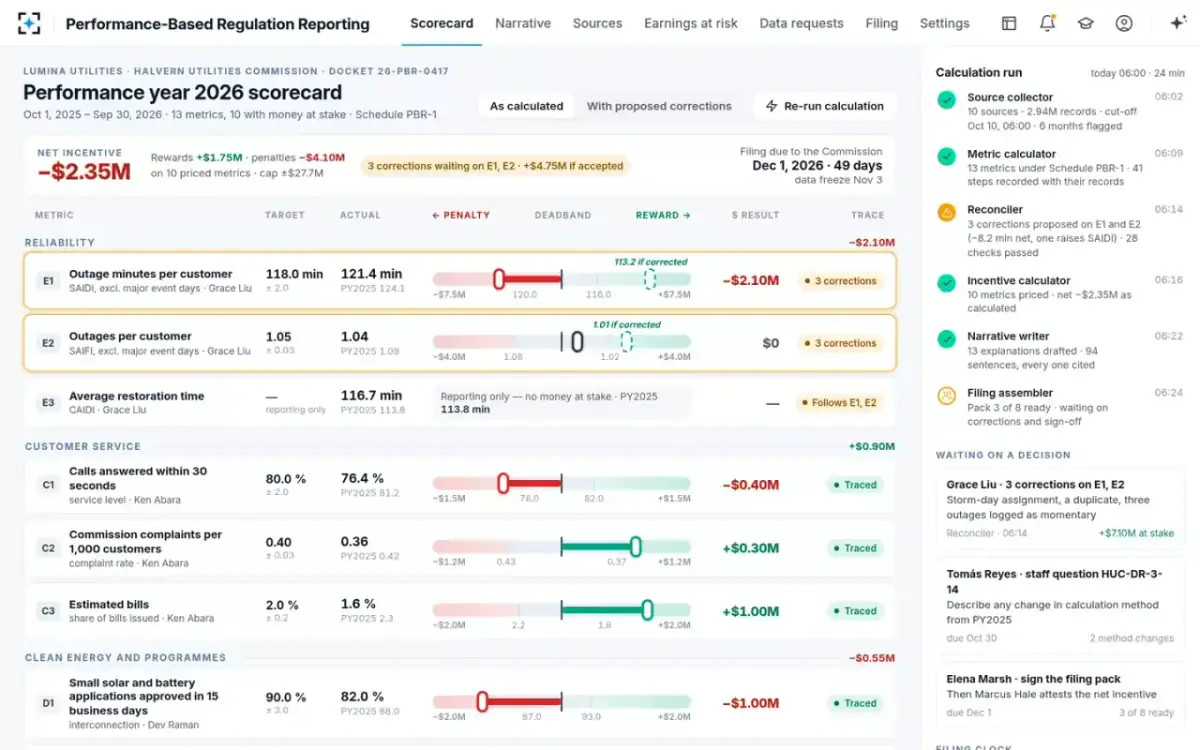Screen dimensions: 1200x750
Task: Click the TRACE column header
Action: (x=868, y=215)
